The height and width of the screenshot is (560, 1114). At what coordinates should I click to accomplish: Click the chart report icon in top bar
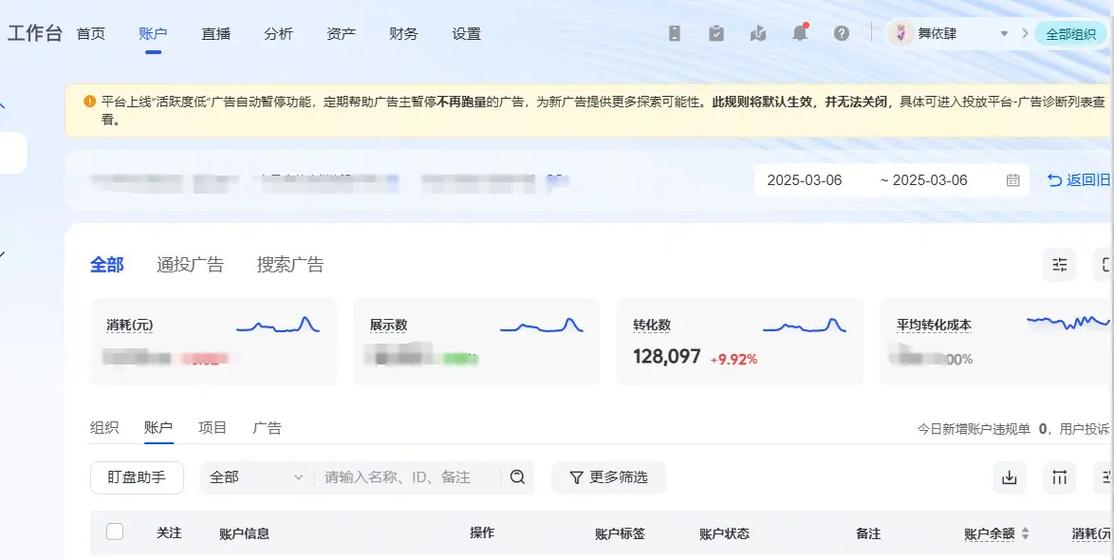[x=758, y=33]
